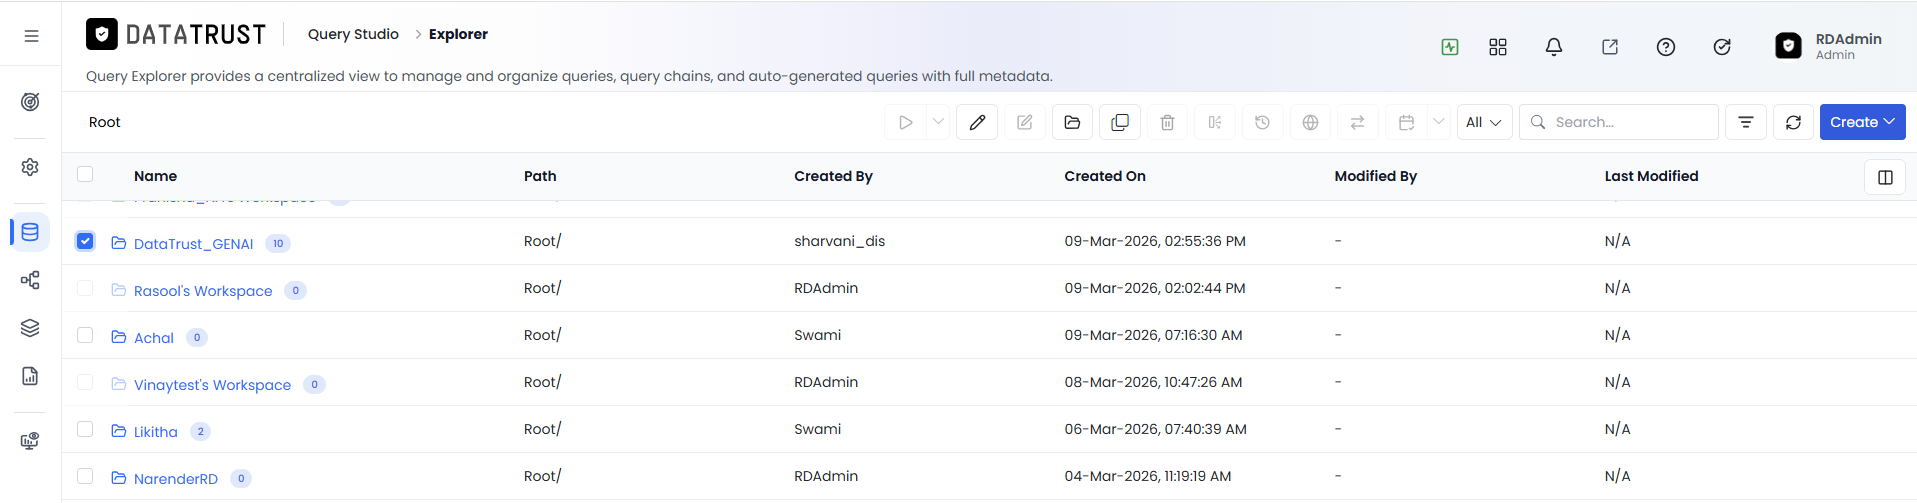Check the Achal folder checkbox
The height and width of the screenshot is (503, 1917).
pos(85,335)
